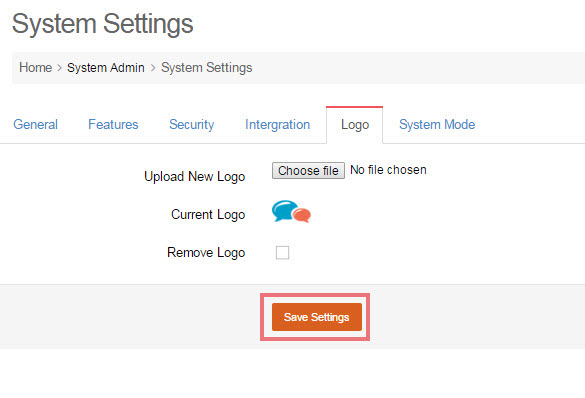Click the System Settings page heading
Viewport: 585px width, 398px height.
[103, 24]
